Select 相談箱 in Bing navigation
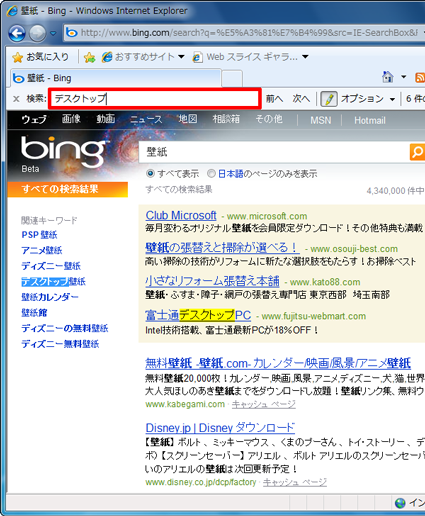 (x=226, y=119)
